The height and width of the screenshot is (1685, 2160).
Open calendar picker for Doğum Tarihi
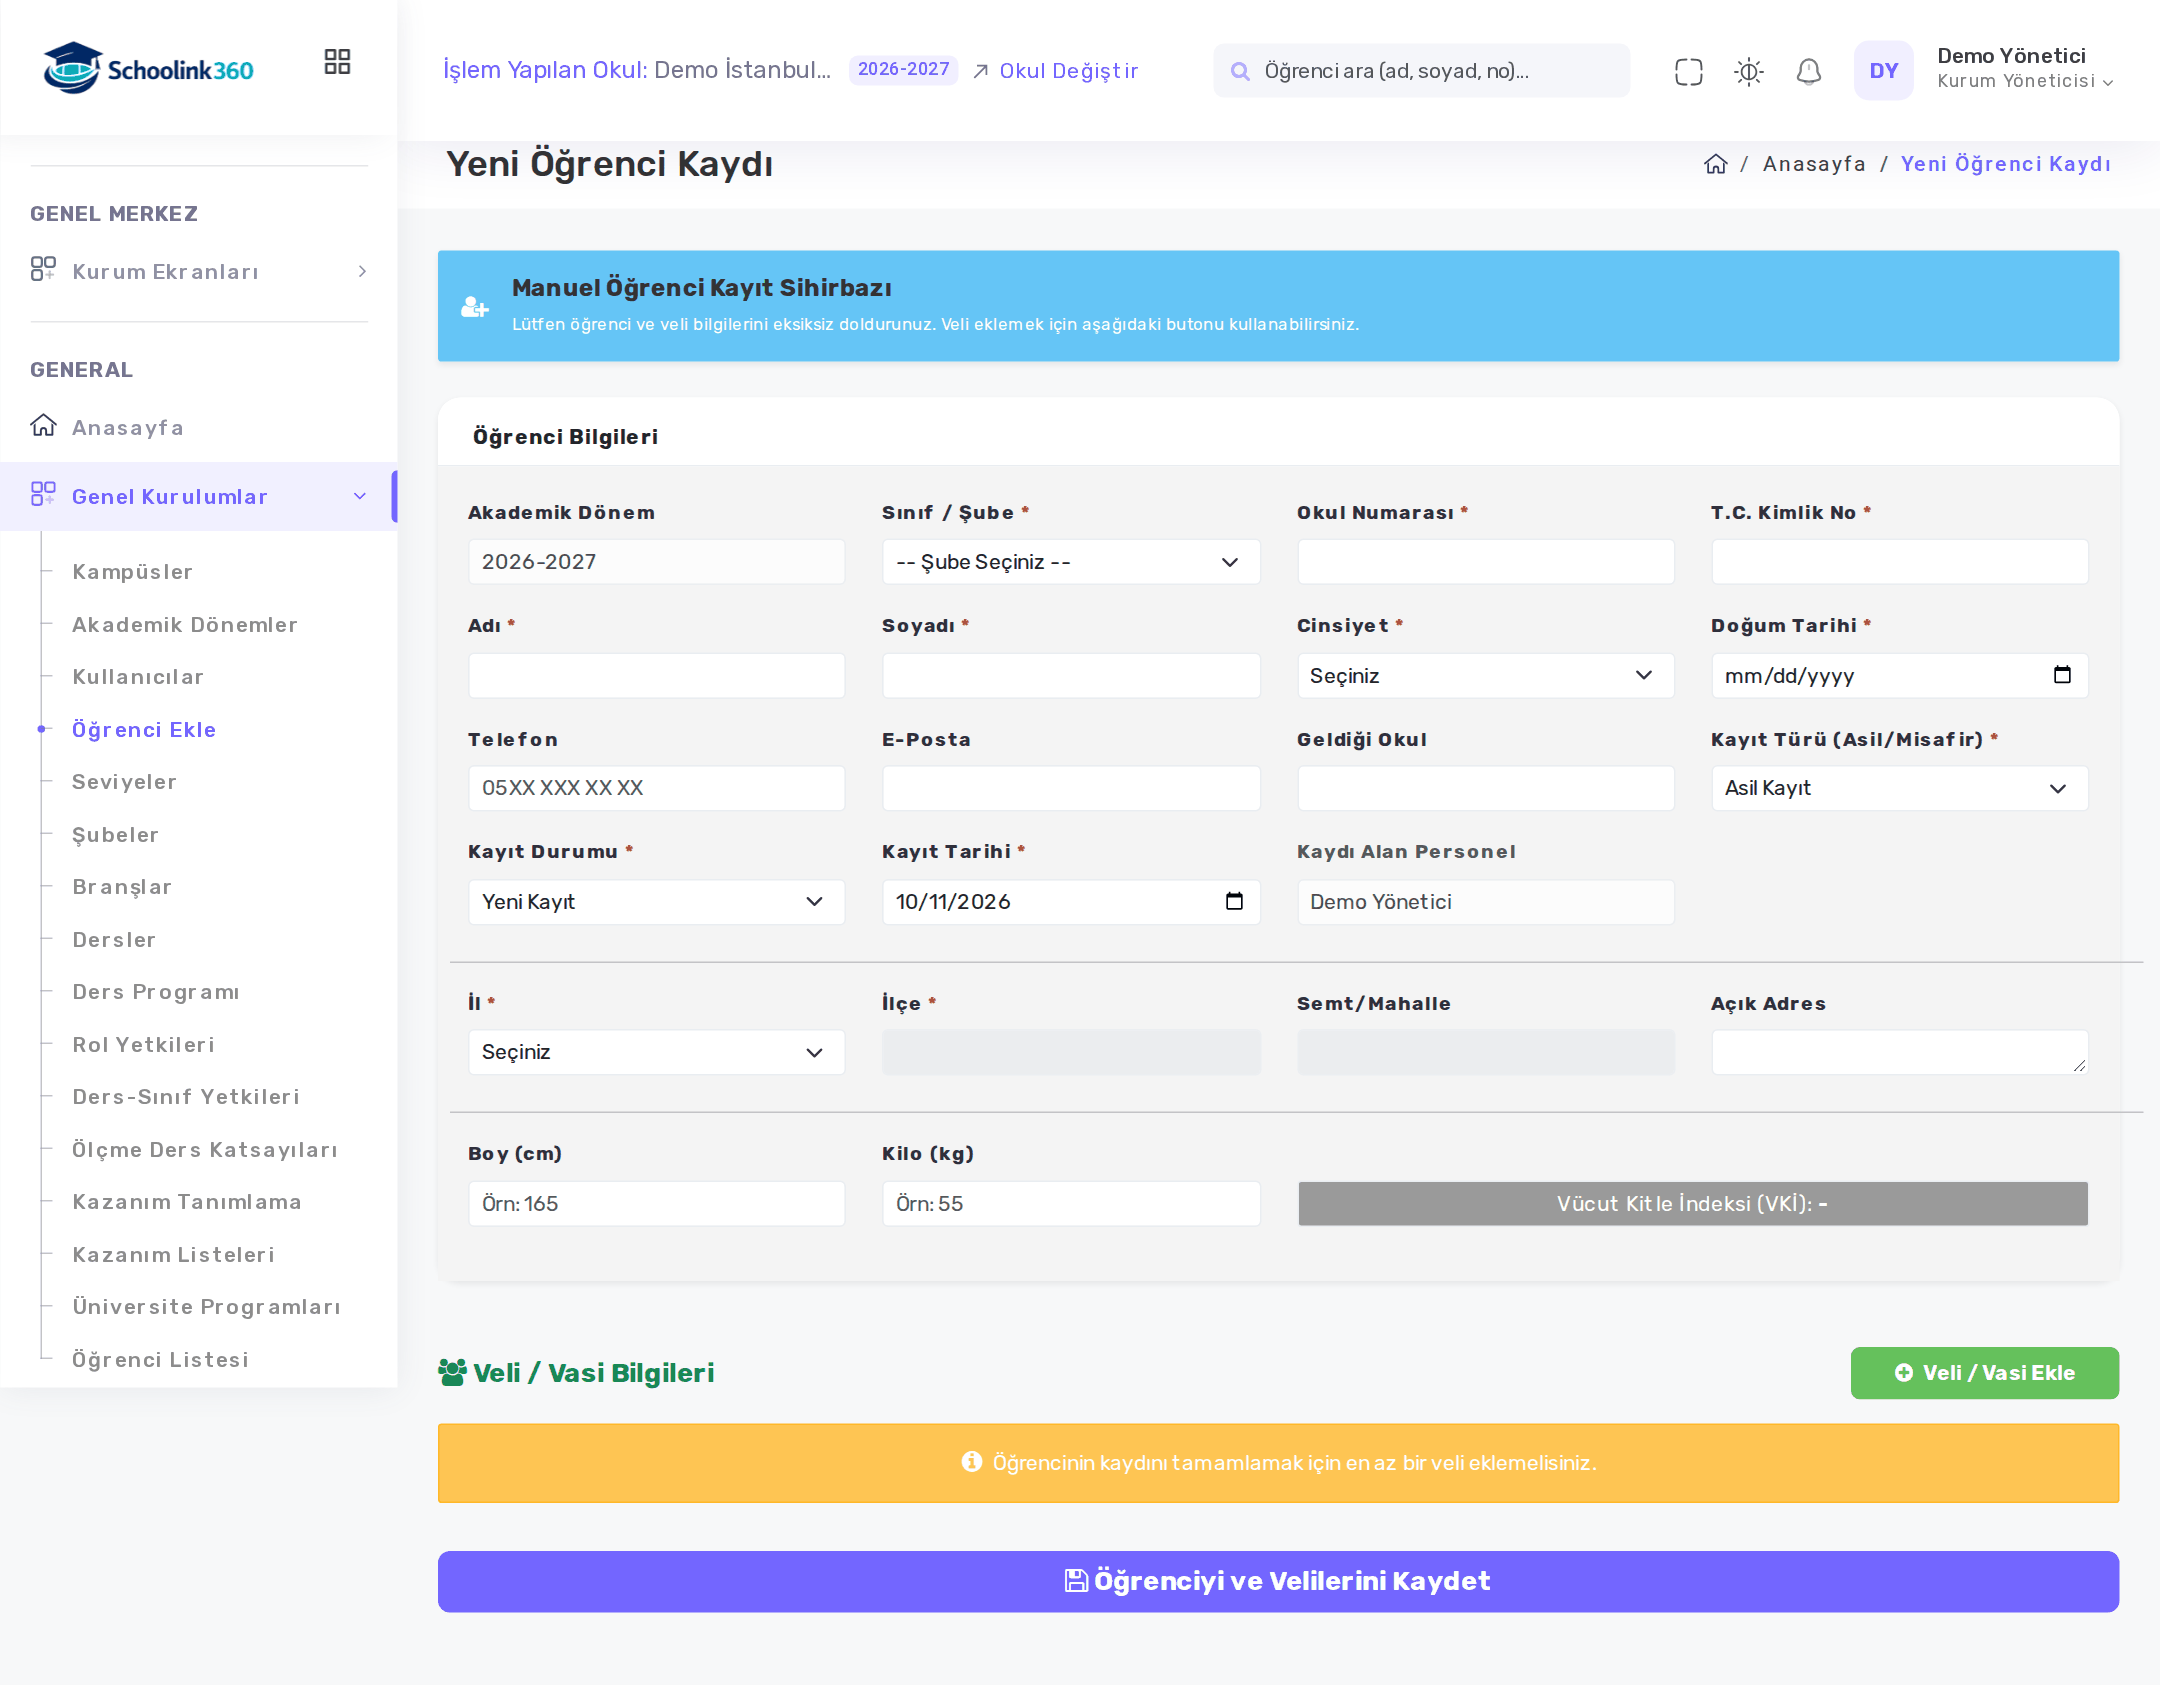coord(2062,675)
